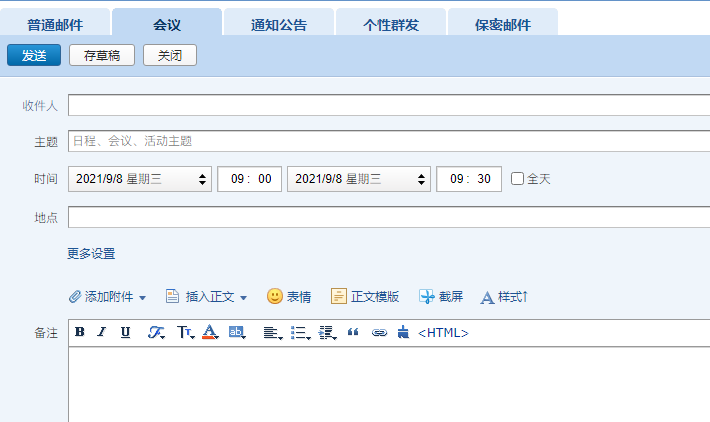Switch to <HTML> source mode

click(x=443, y=333)
